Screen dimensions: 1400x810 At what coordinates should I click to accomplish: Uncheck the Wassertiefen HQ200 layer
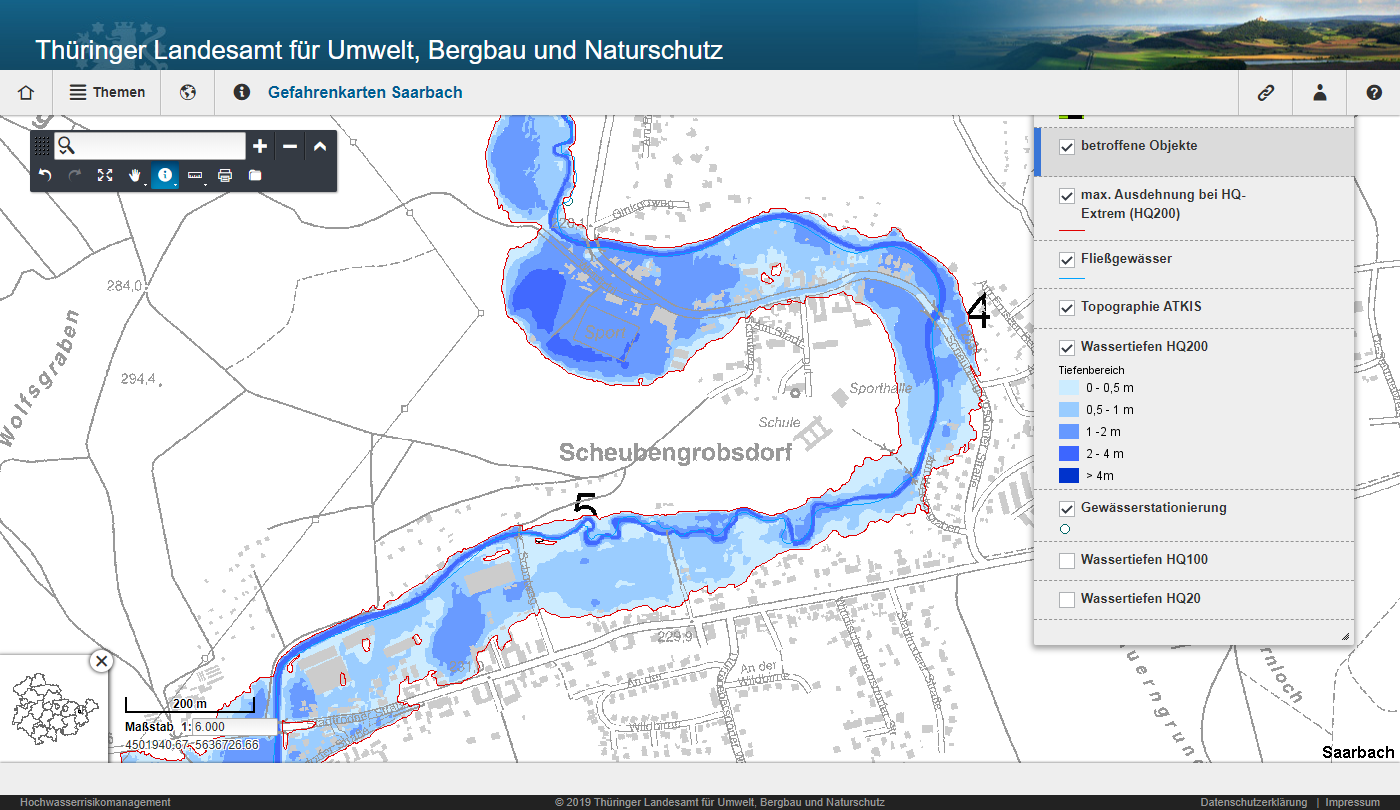[1067, 348]
